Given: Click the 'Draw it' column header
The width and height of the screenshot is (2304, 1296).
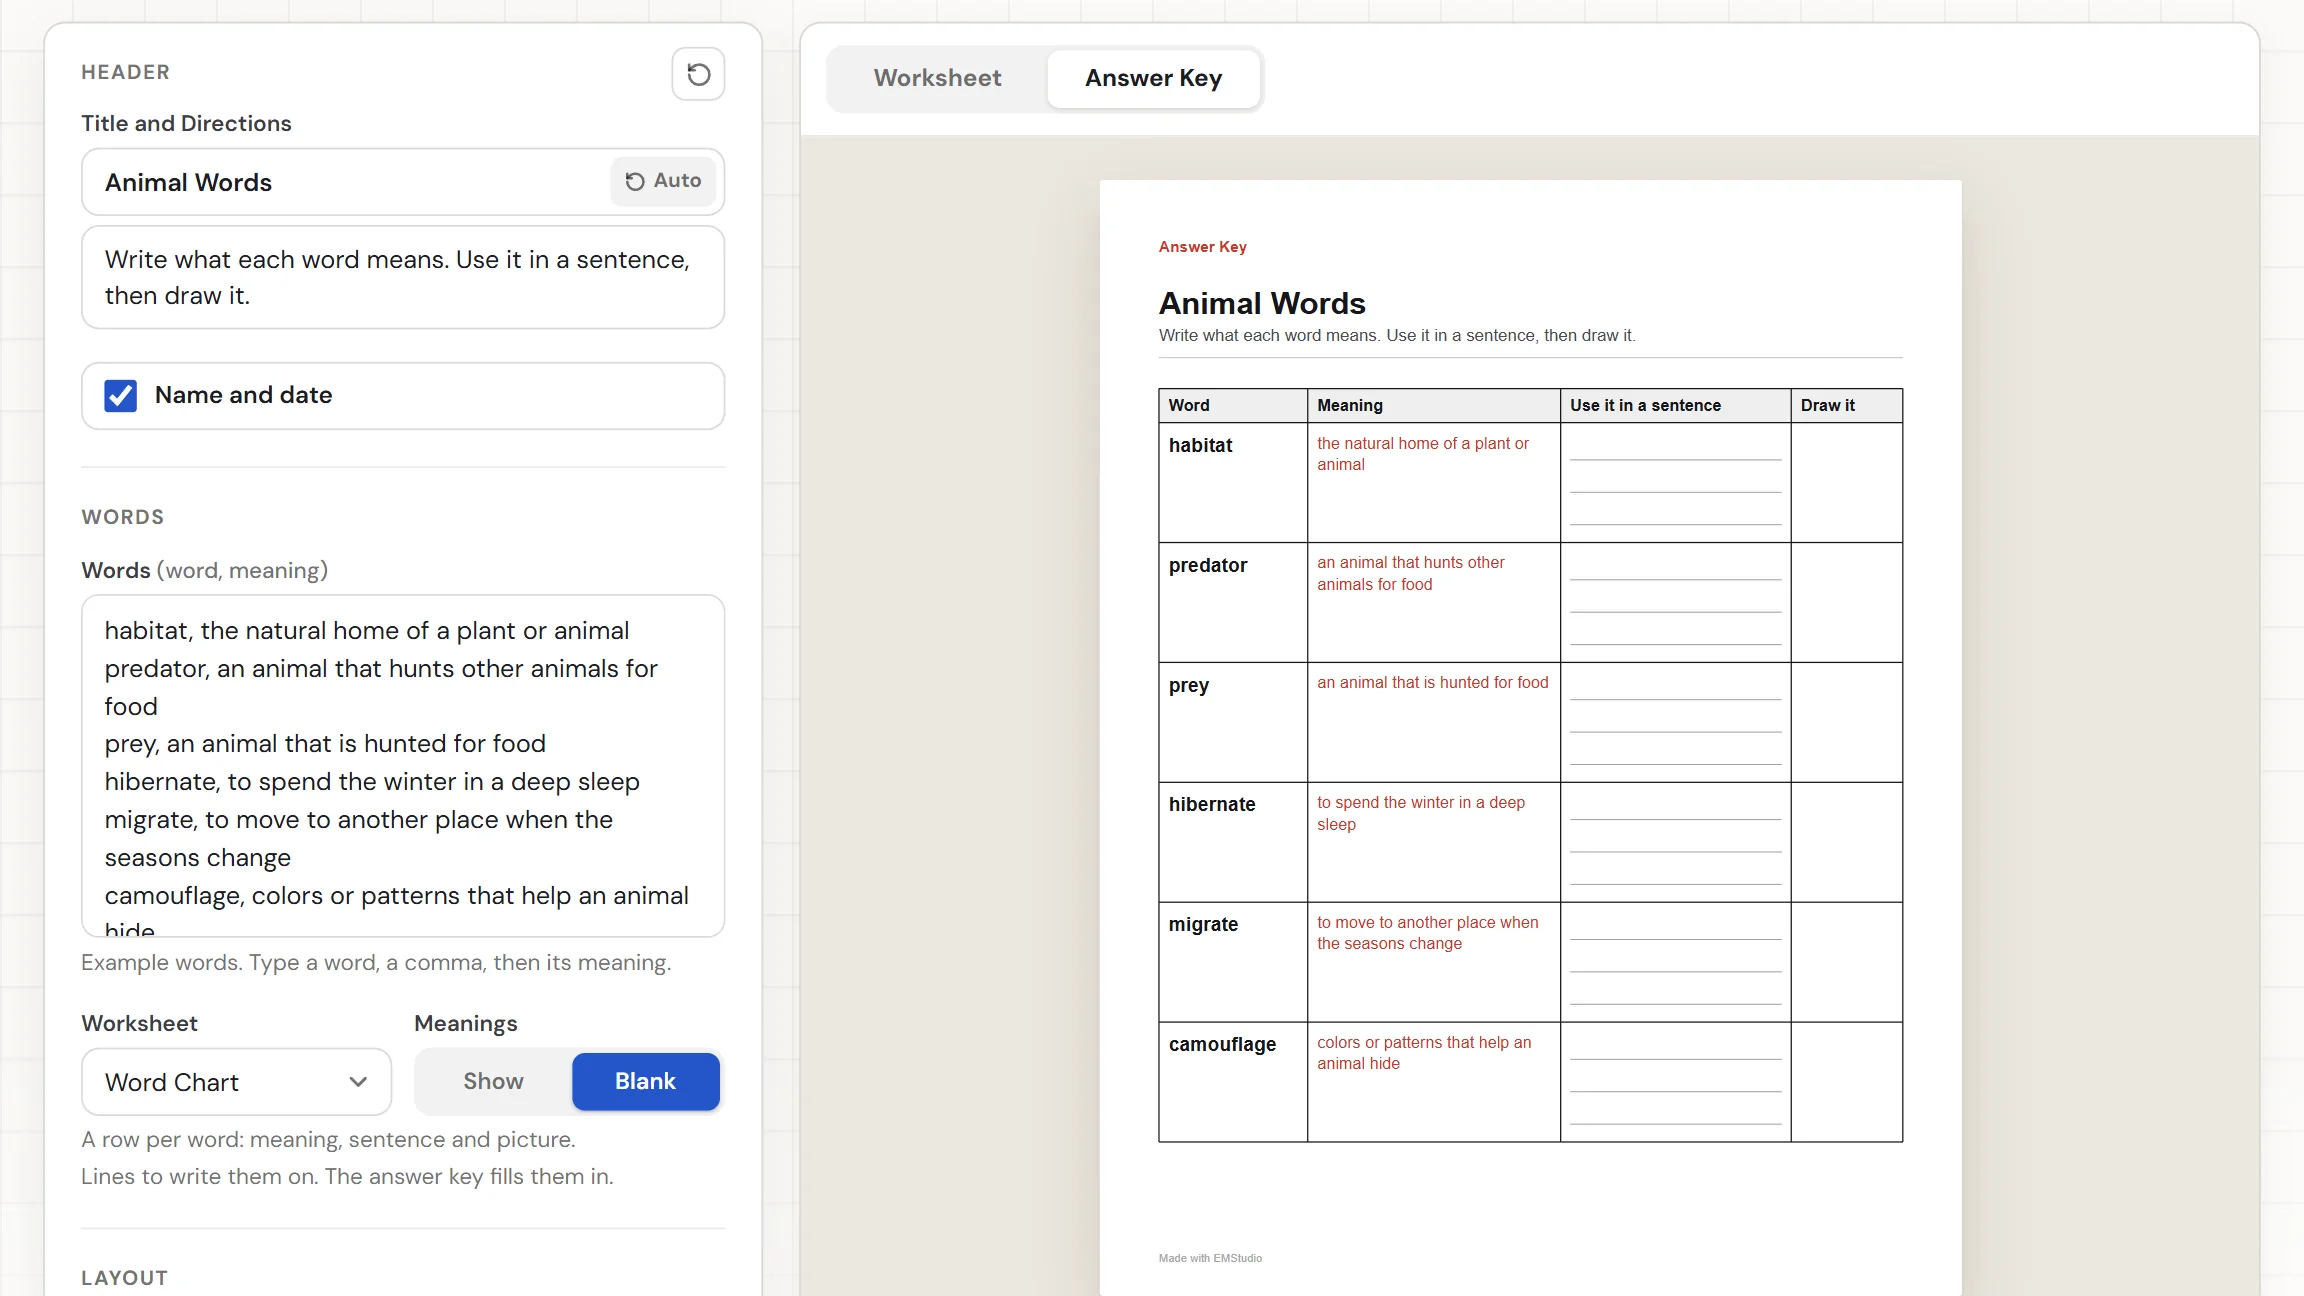Looking at the screenshot, I should (x=1827, y=405).
